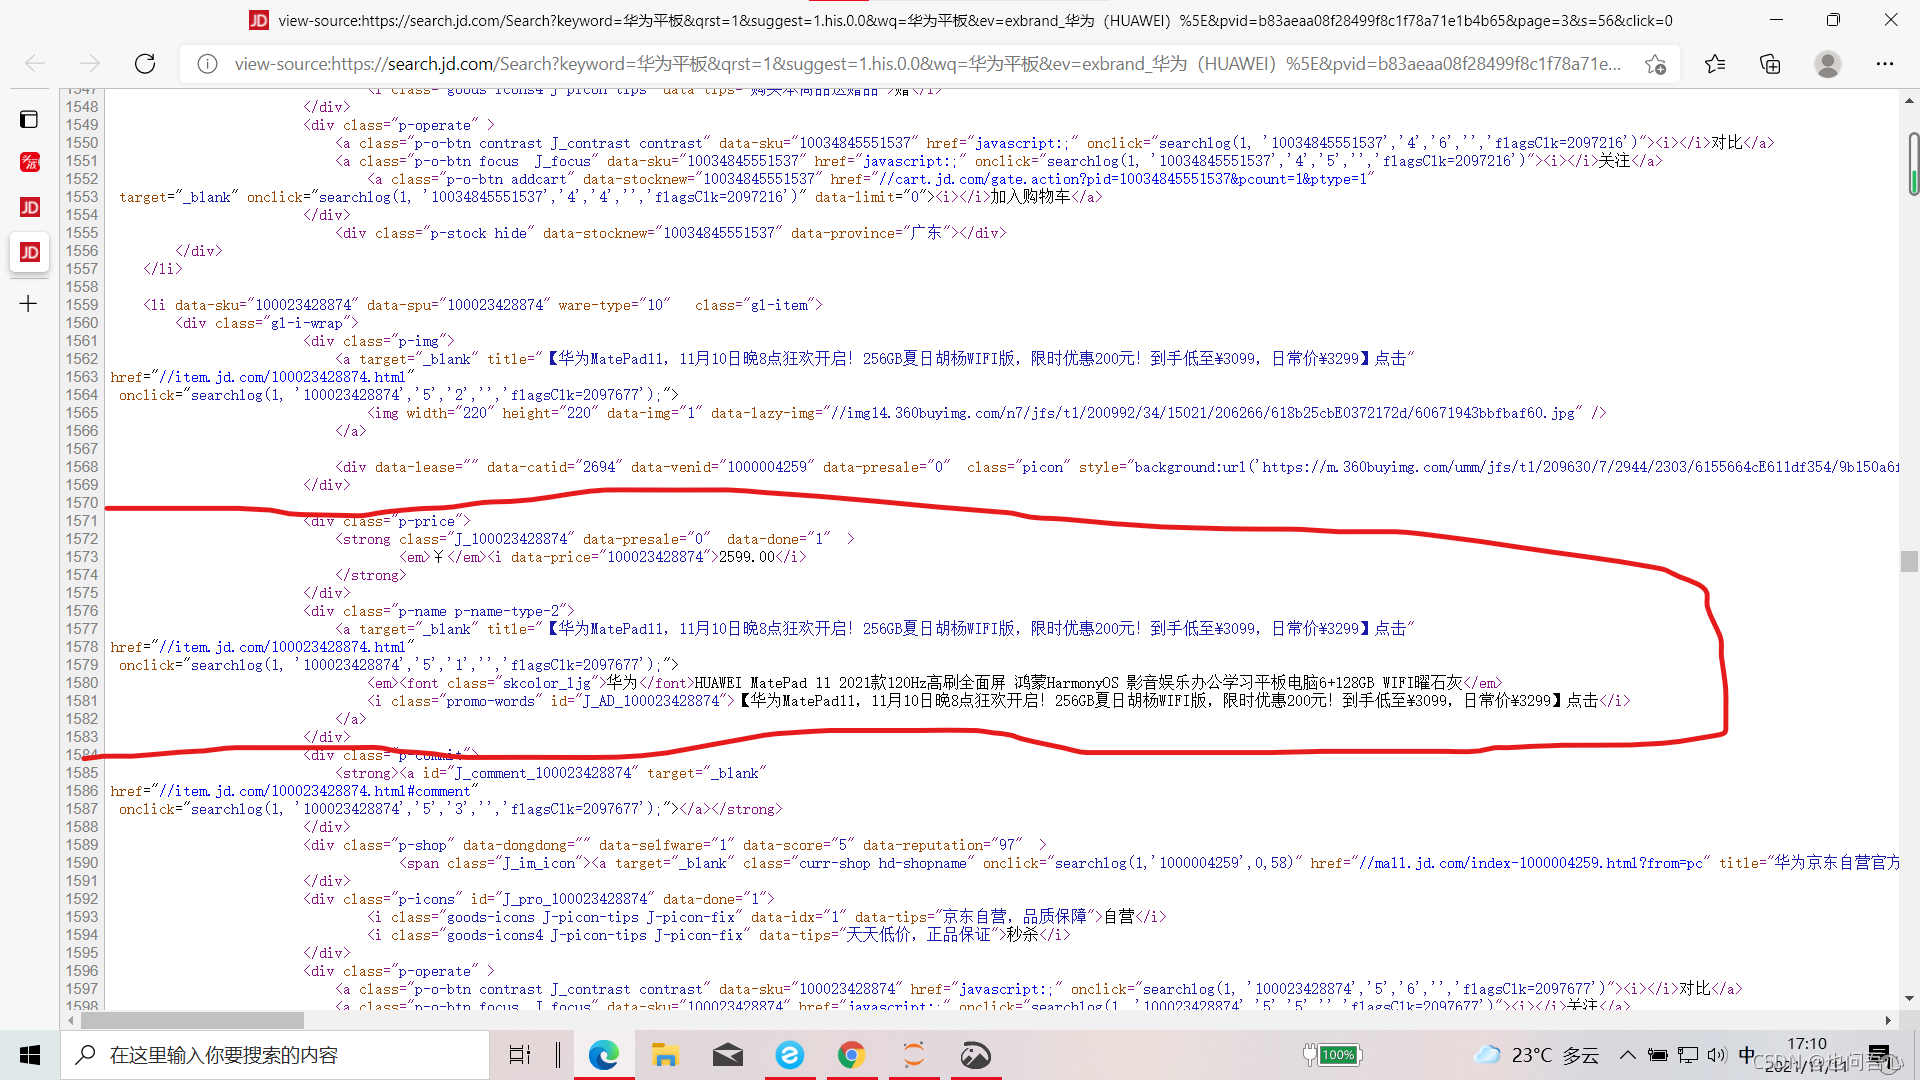1920x1080 pixels.
Task: Click the horizontal scrollbar right arrow
Action: [x=1888, y=1021]
